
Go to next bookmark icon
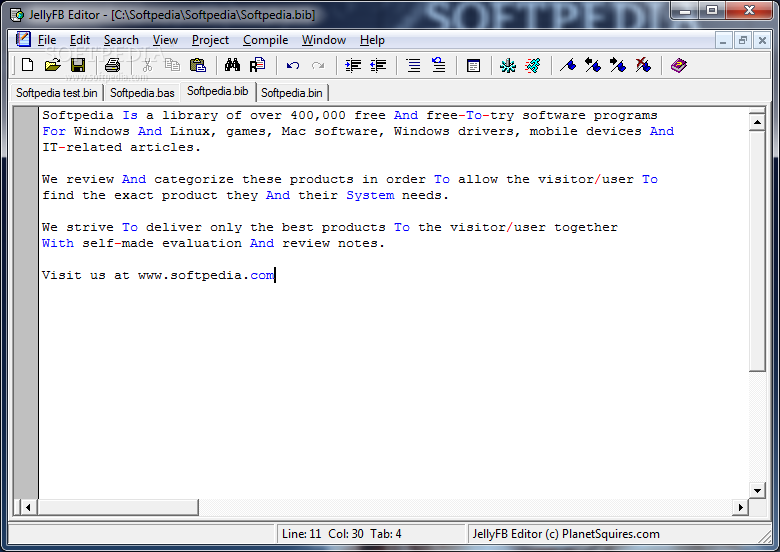[618, 65]
